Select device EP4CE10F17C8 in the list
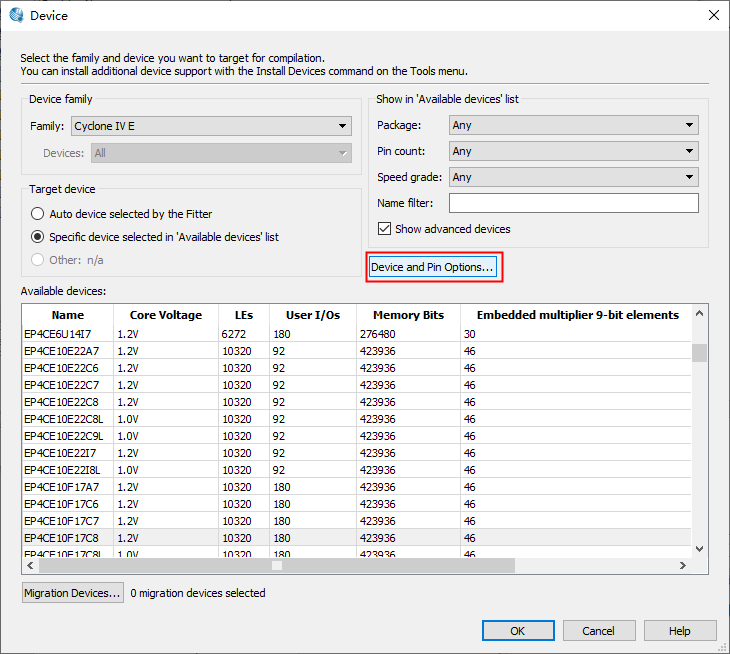 pos(61,537)
